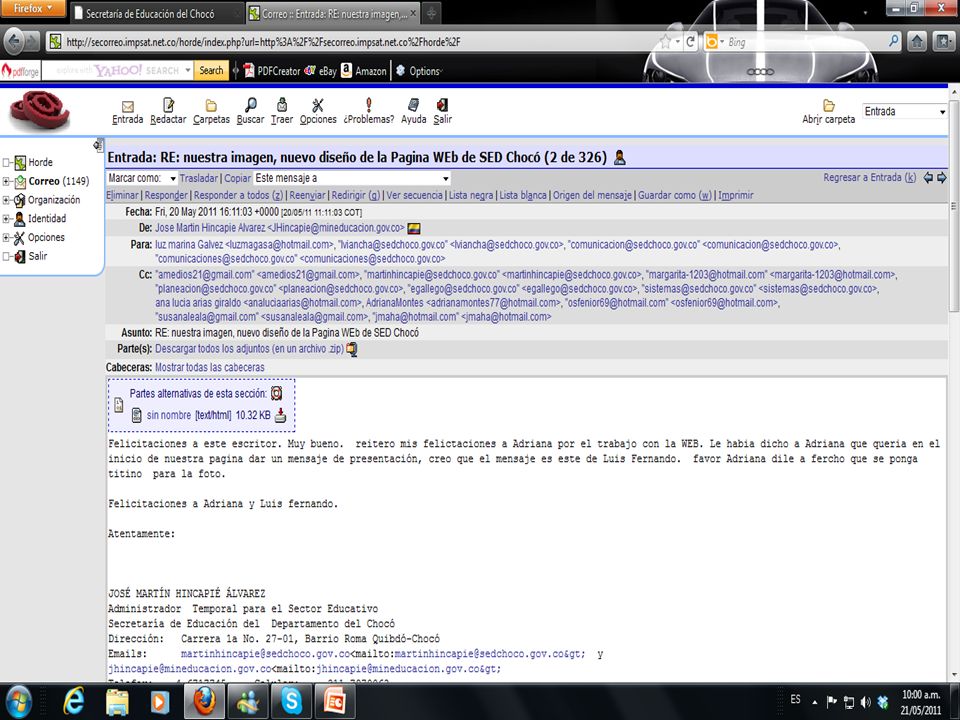Screen dimensions: 960x720
Task: Open the 'sin nombre' attachment part link
Action: (168, 415)
